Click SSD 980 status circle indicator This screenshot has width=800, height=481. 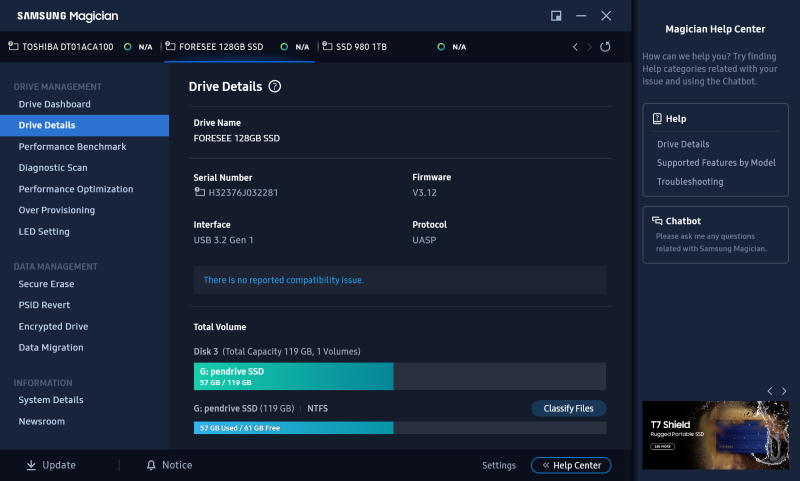[441, 46]
